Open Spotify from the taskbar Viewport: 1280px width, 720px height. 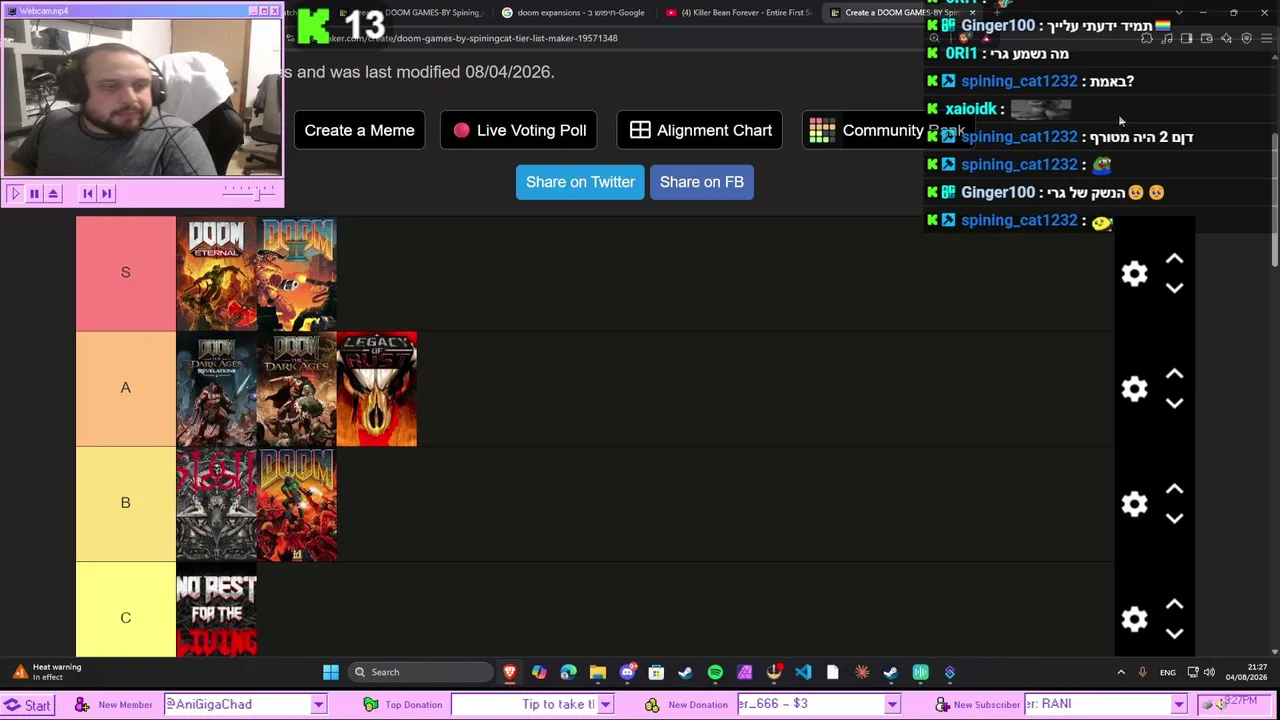click(x=715, y=672)
